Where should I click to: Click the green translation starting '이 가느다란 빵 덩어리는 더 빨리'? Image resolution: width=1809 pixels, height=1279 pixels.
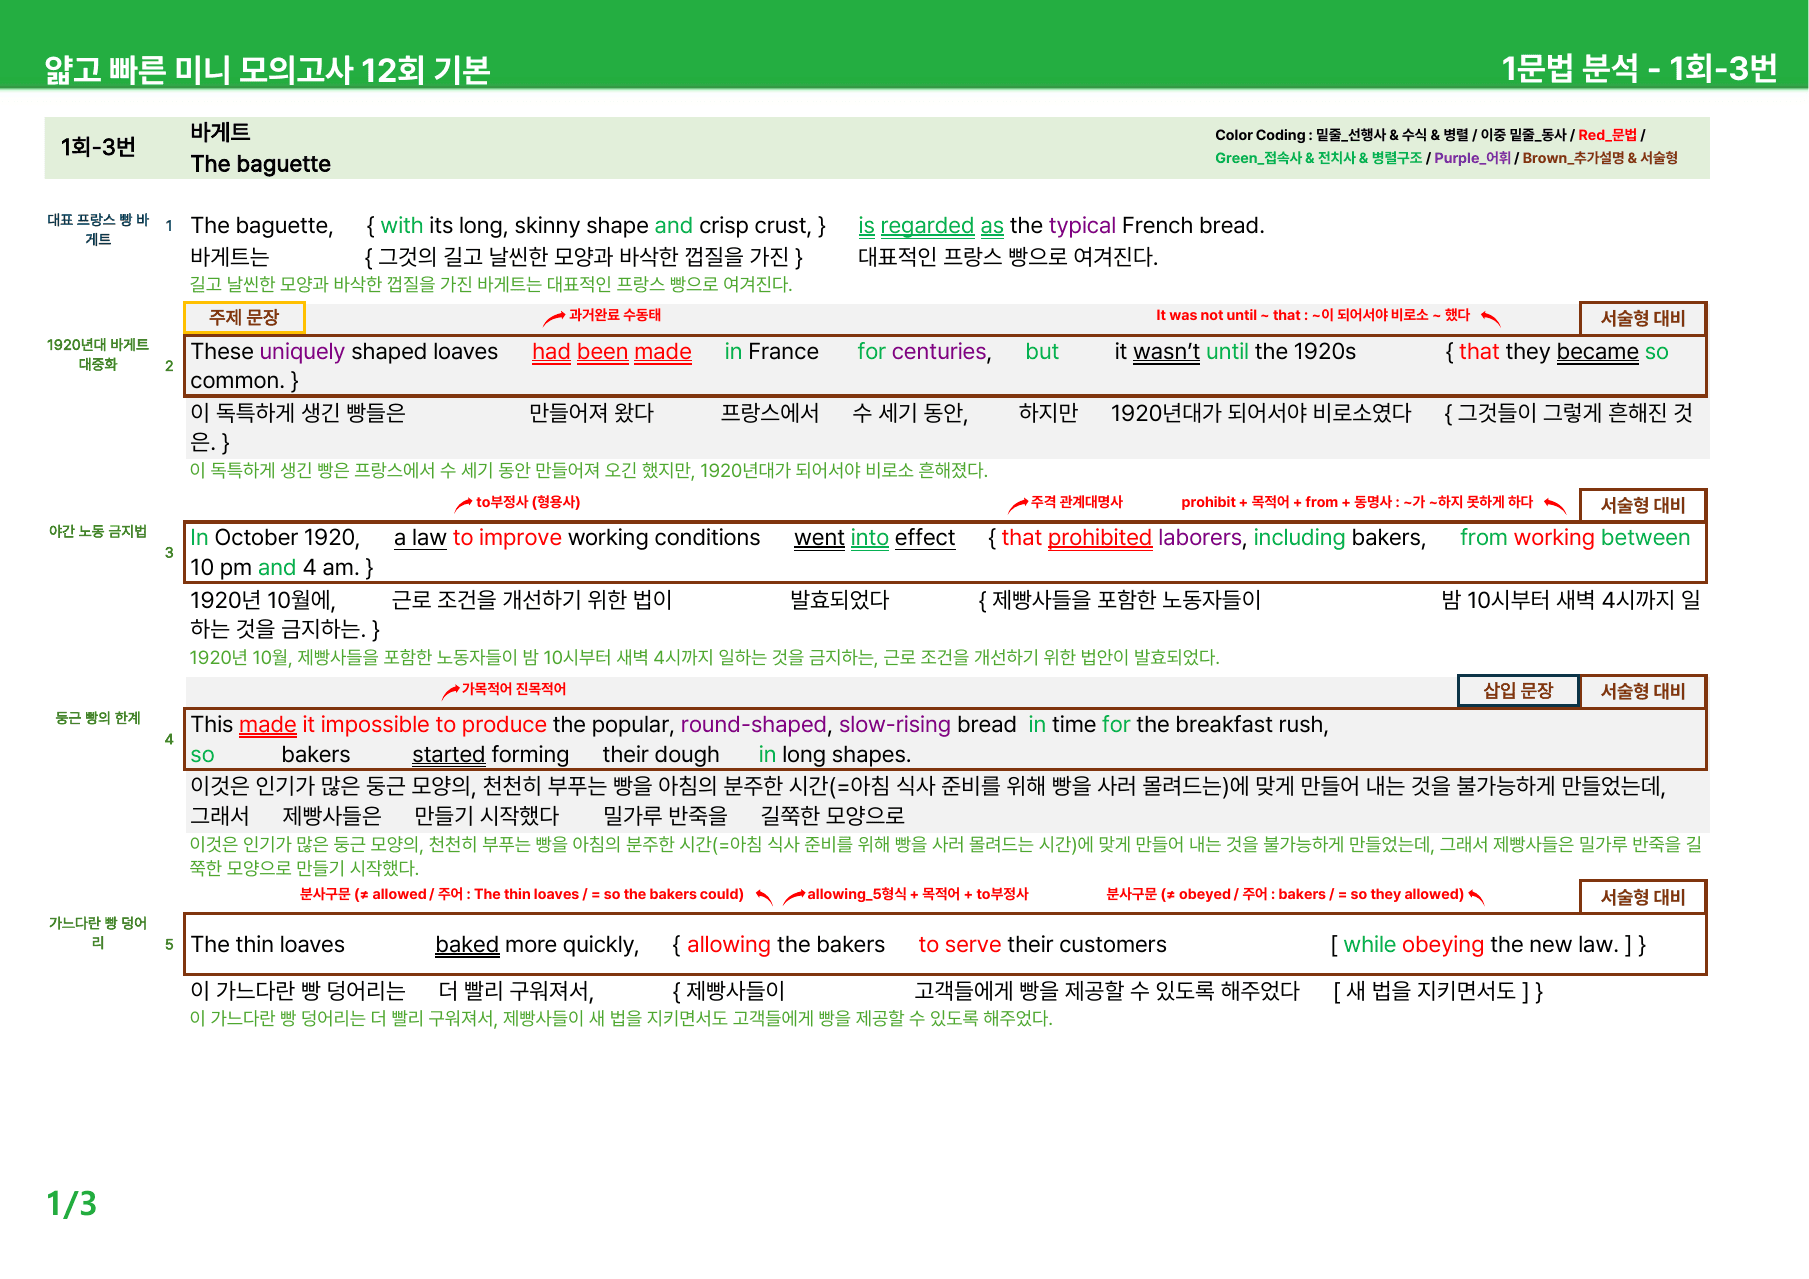click(x=621, y=1019)
